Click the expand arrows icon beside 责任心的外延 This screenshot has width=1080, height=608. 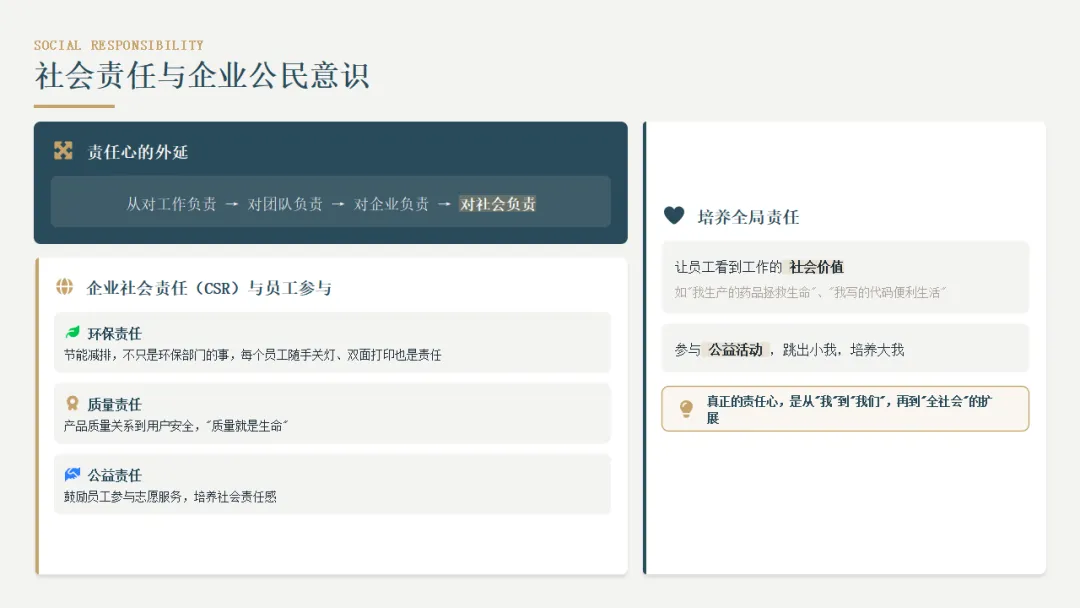coord(63,151)
